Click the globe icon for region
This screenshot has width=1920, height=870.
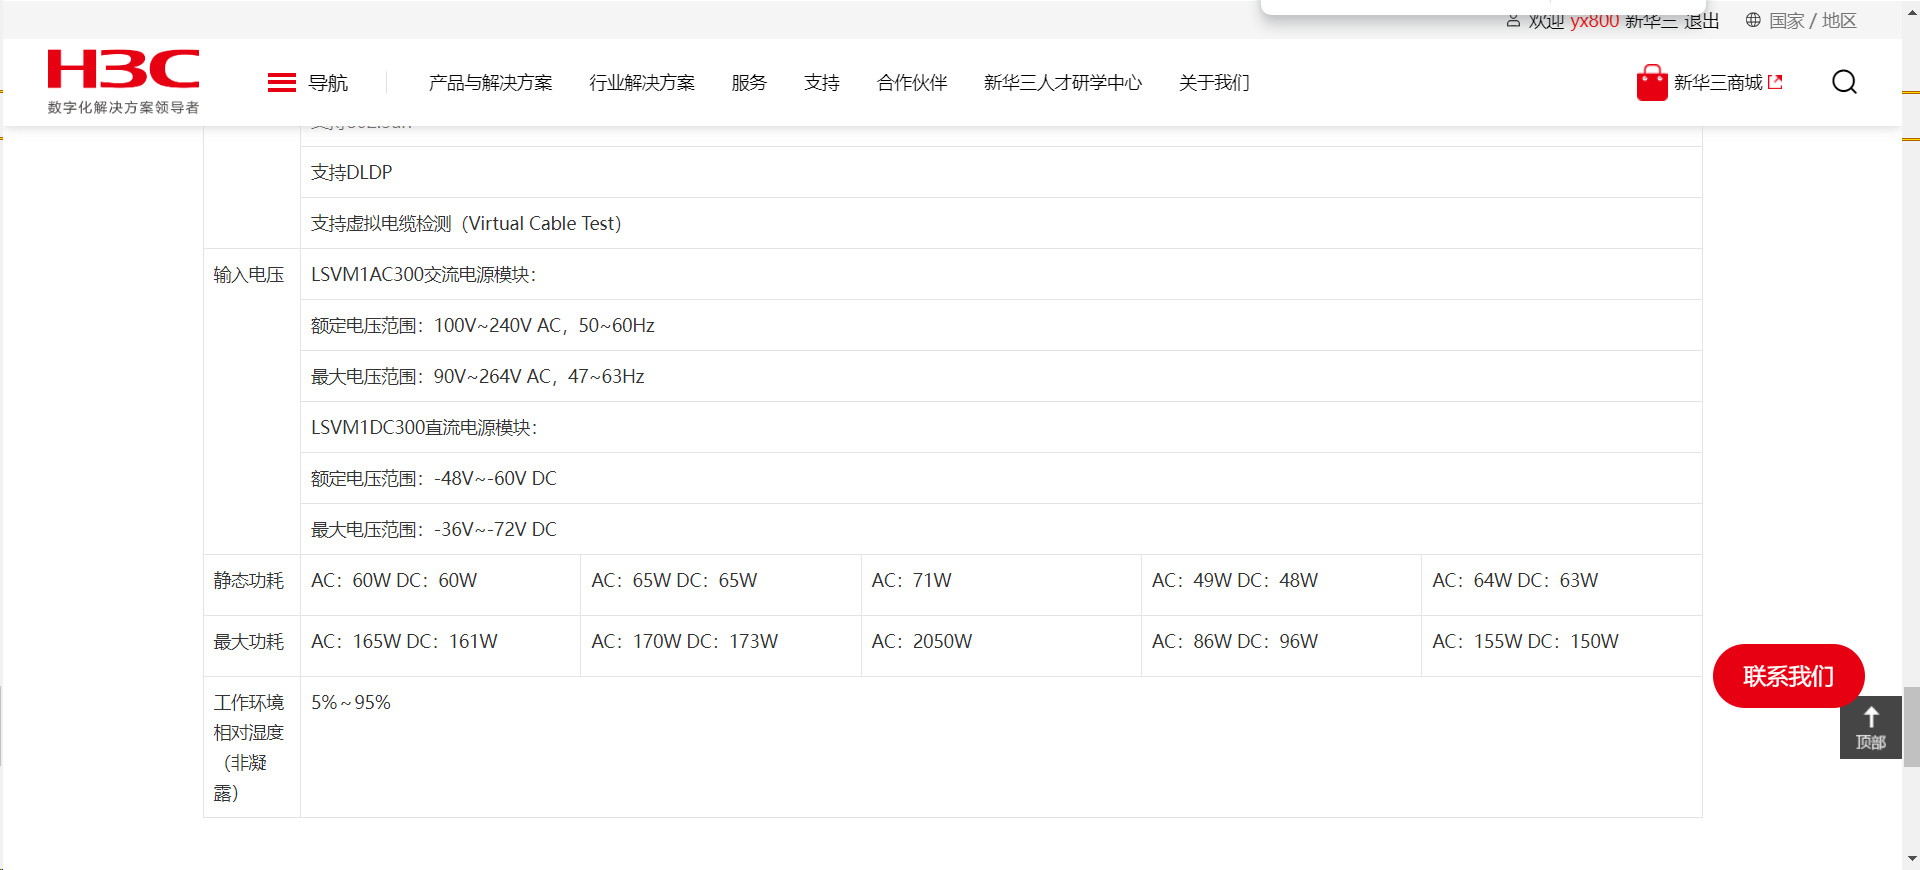[1753, 20]
